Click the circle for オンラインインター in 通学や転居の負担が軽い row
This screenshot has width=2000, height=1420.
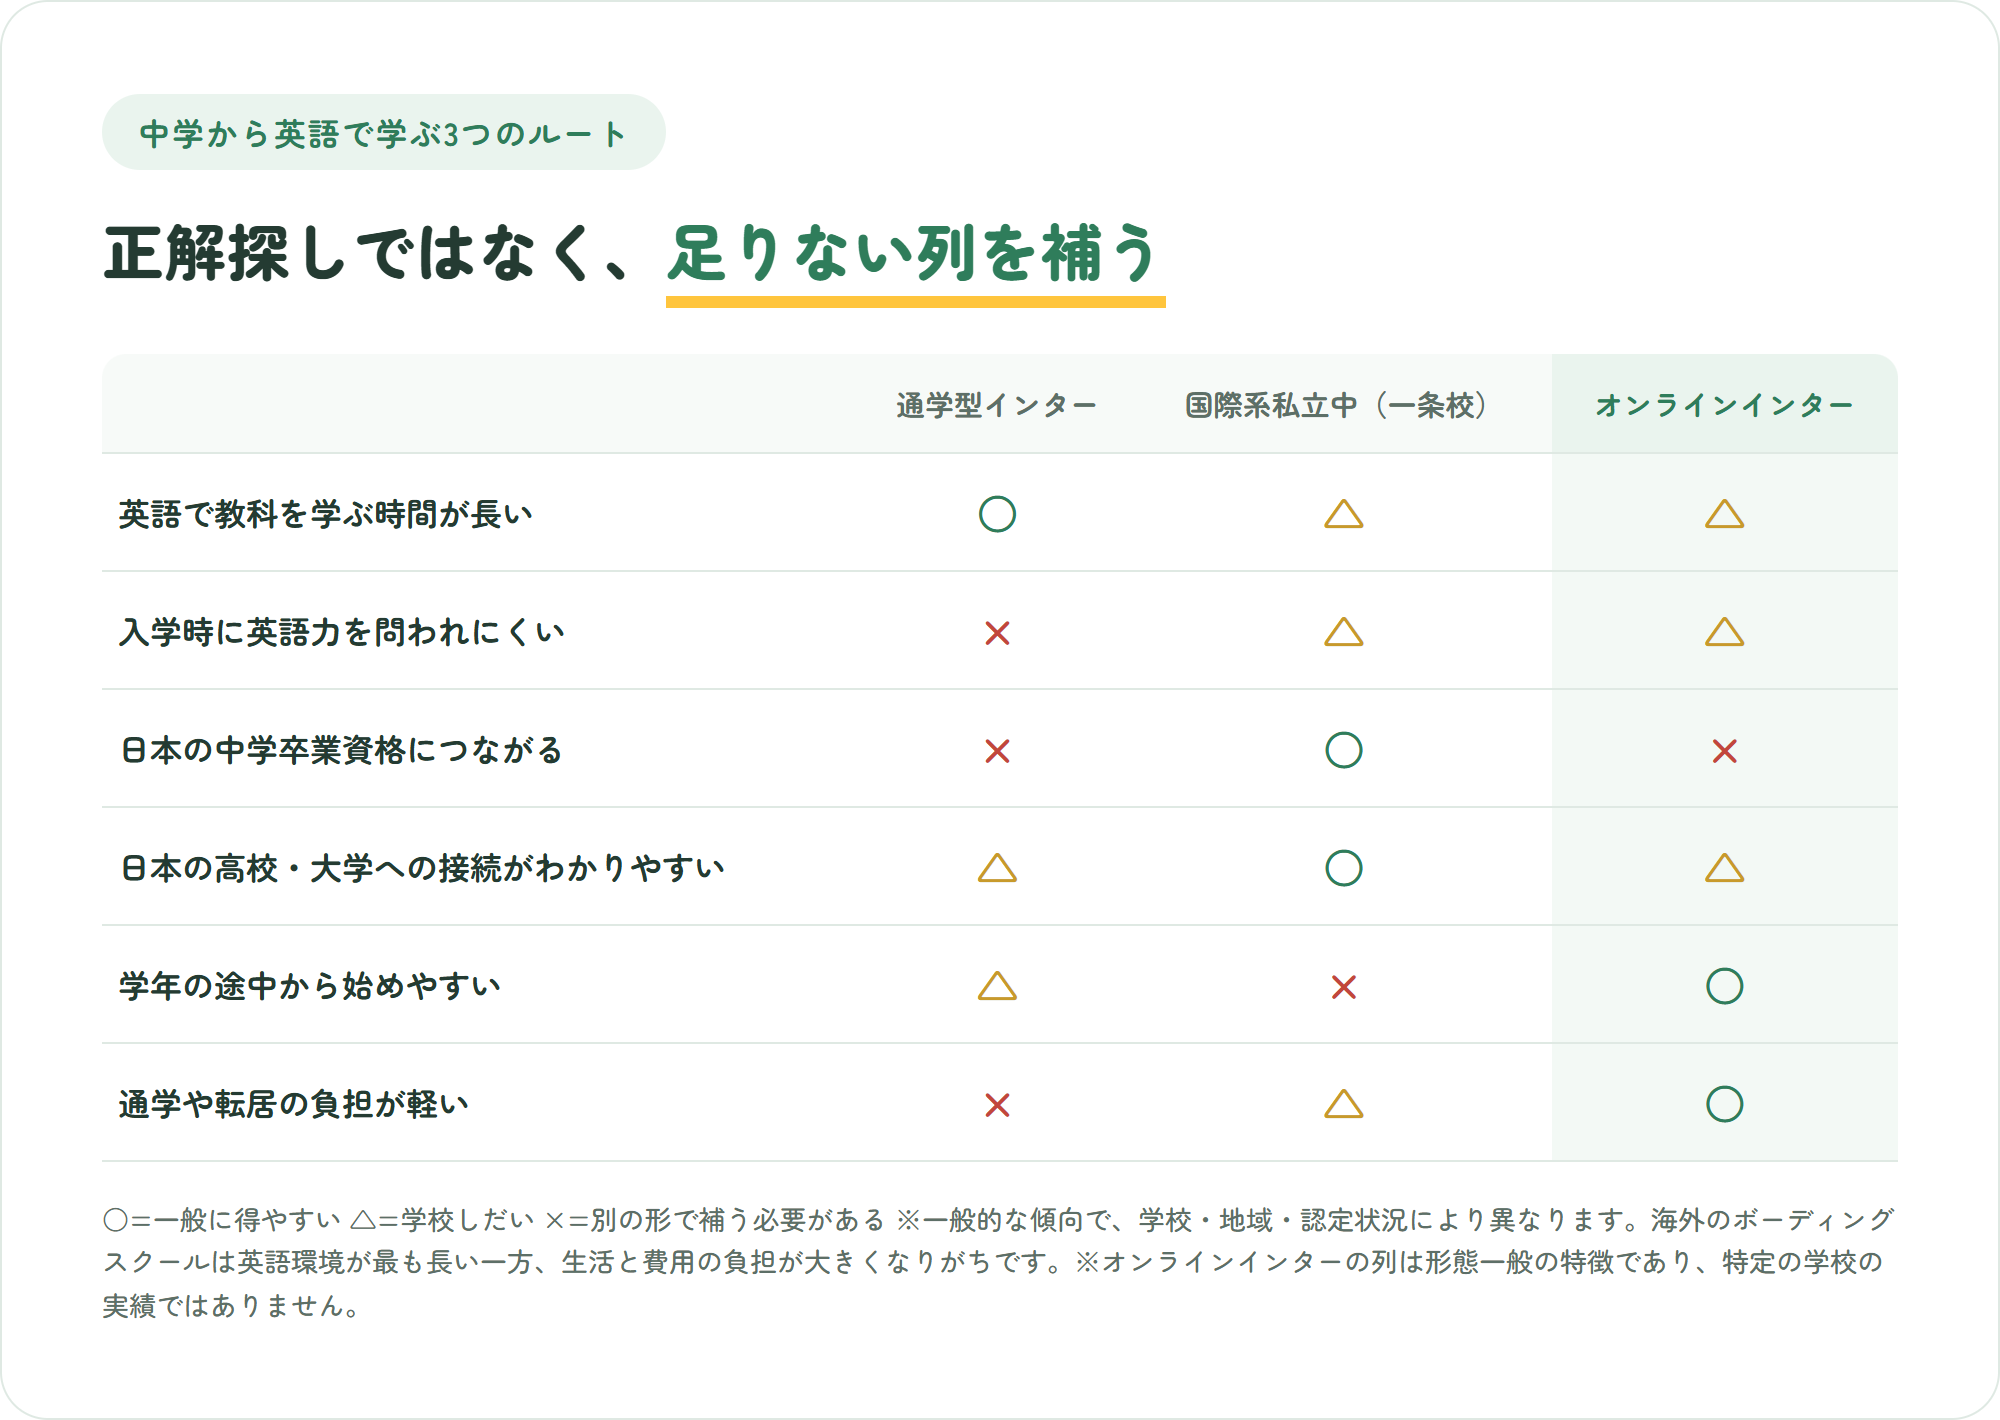click(x=1725, y=1104)
